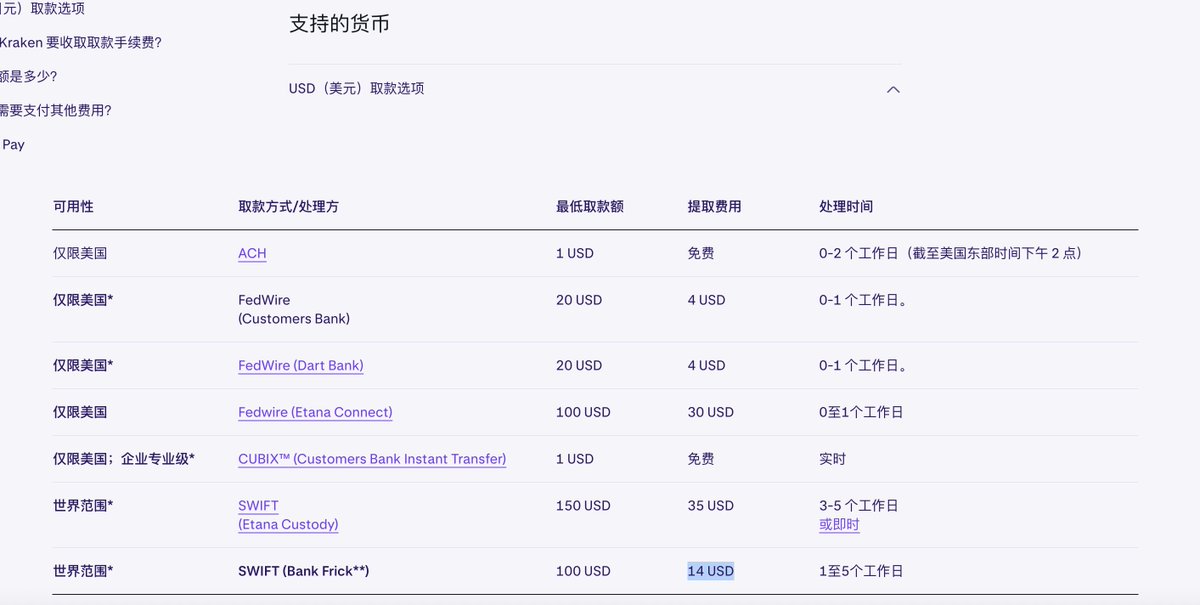Viewport: 1200px width, 605px height.
Task: Open the Fedwire (Etana Connect) link
Action: point(315,412)
